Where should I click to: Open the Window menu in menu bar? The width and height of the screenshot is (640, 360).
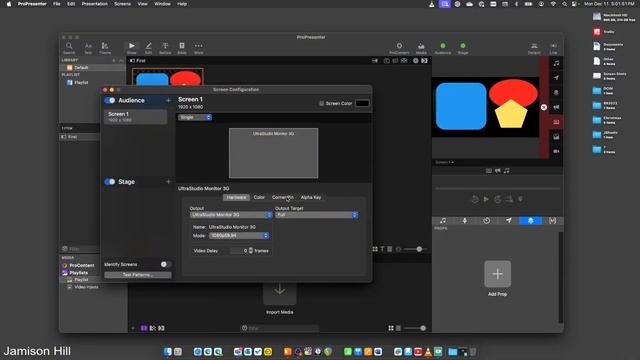coord(162,4)
